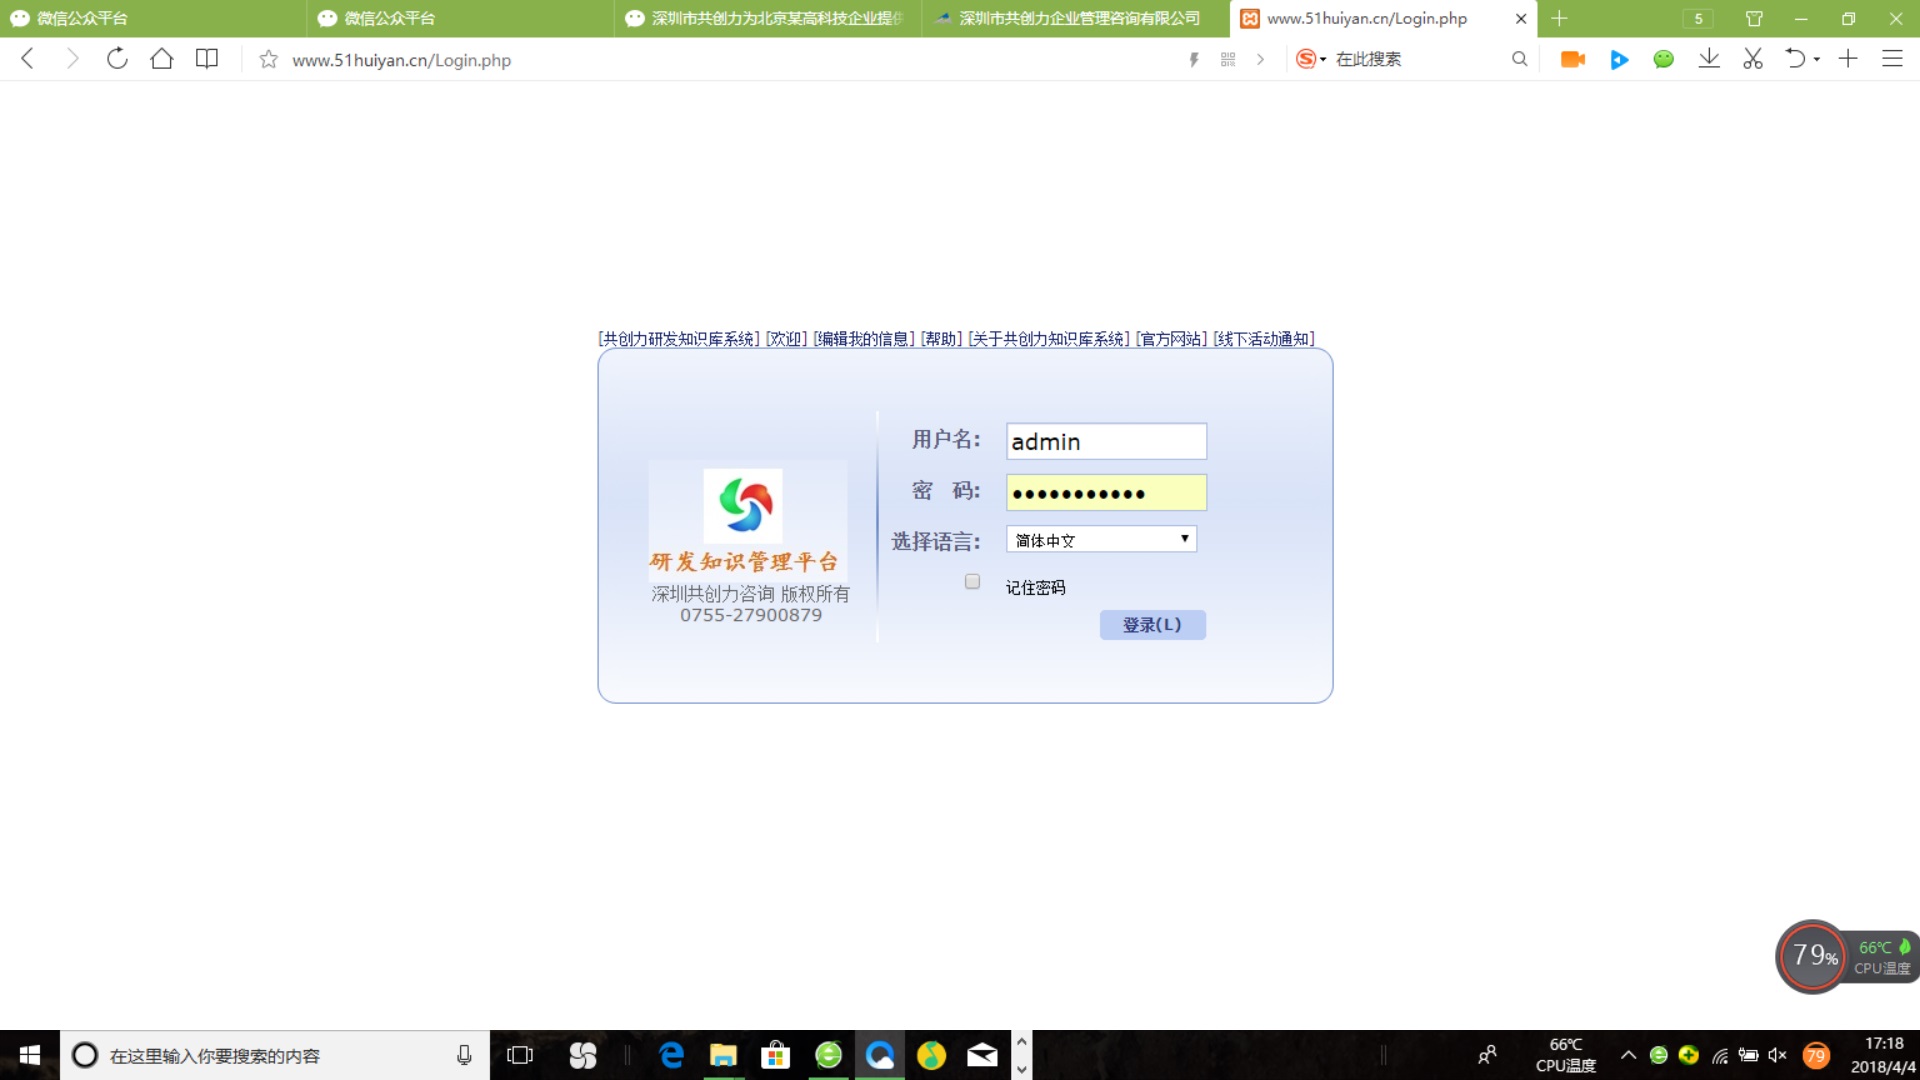Open the orange video camera toolbar icon
1920x1080 pixels.
point(1573,60)
